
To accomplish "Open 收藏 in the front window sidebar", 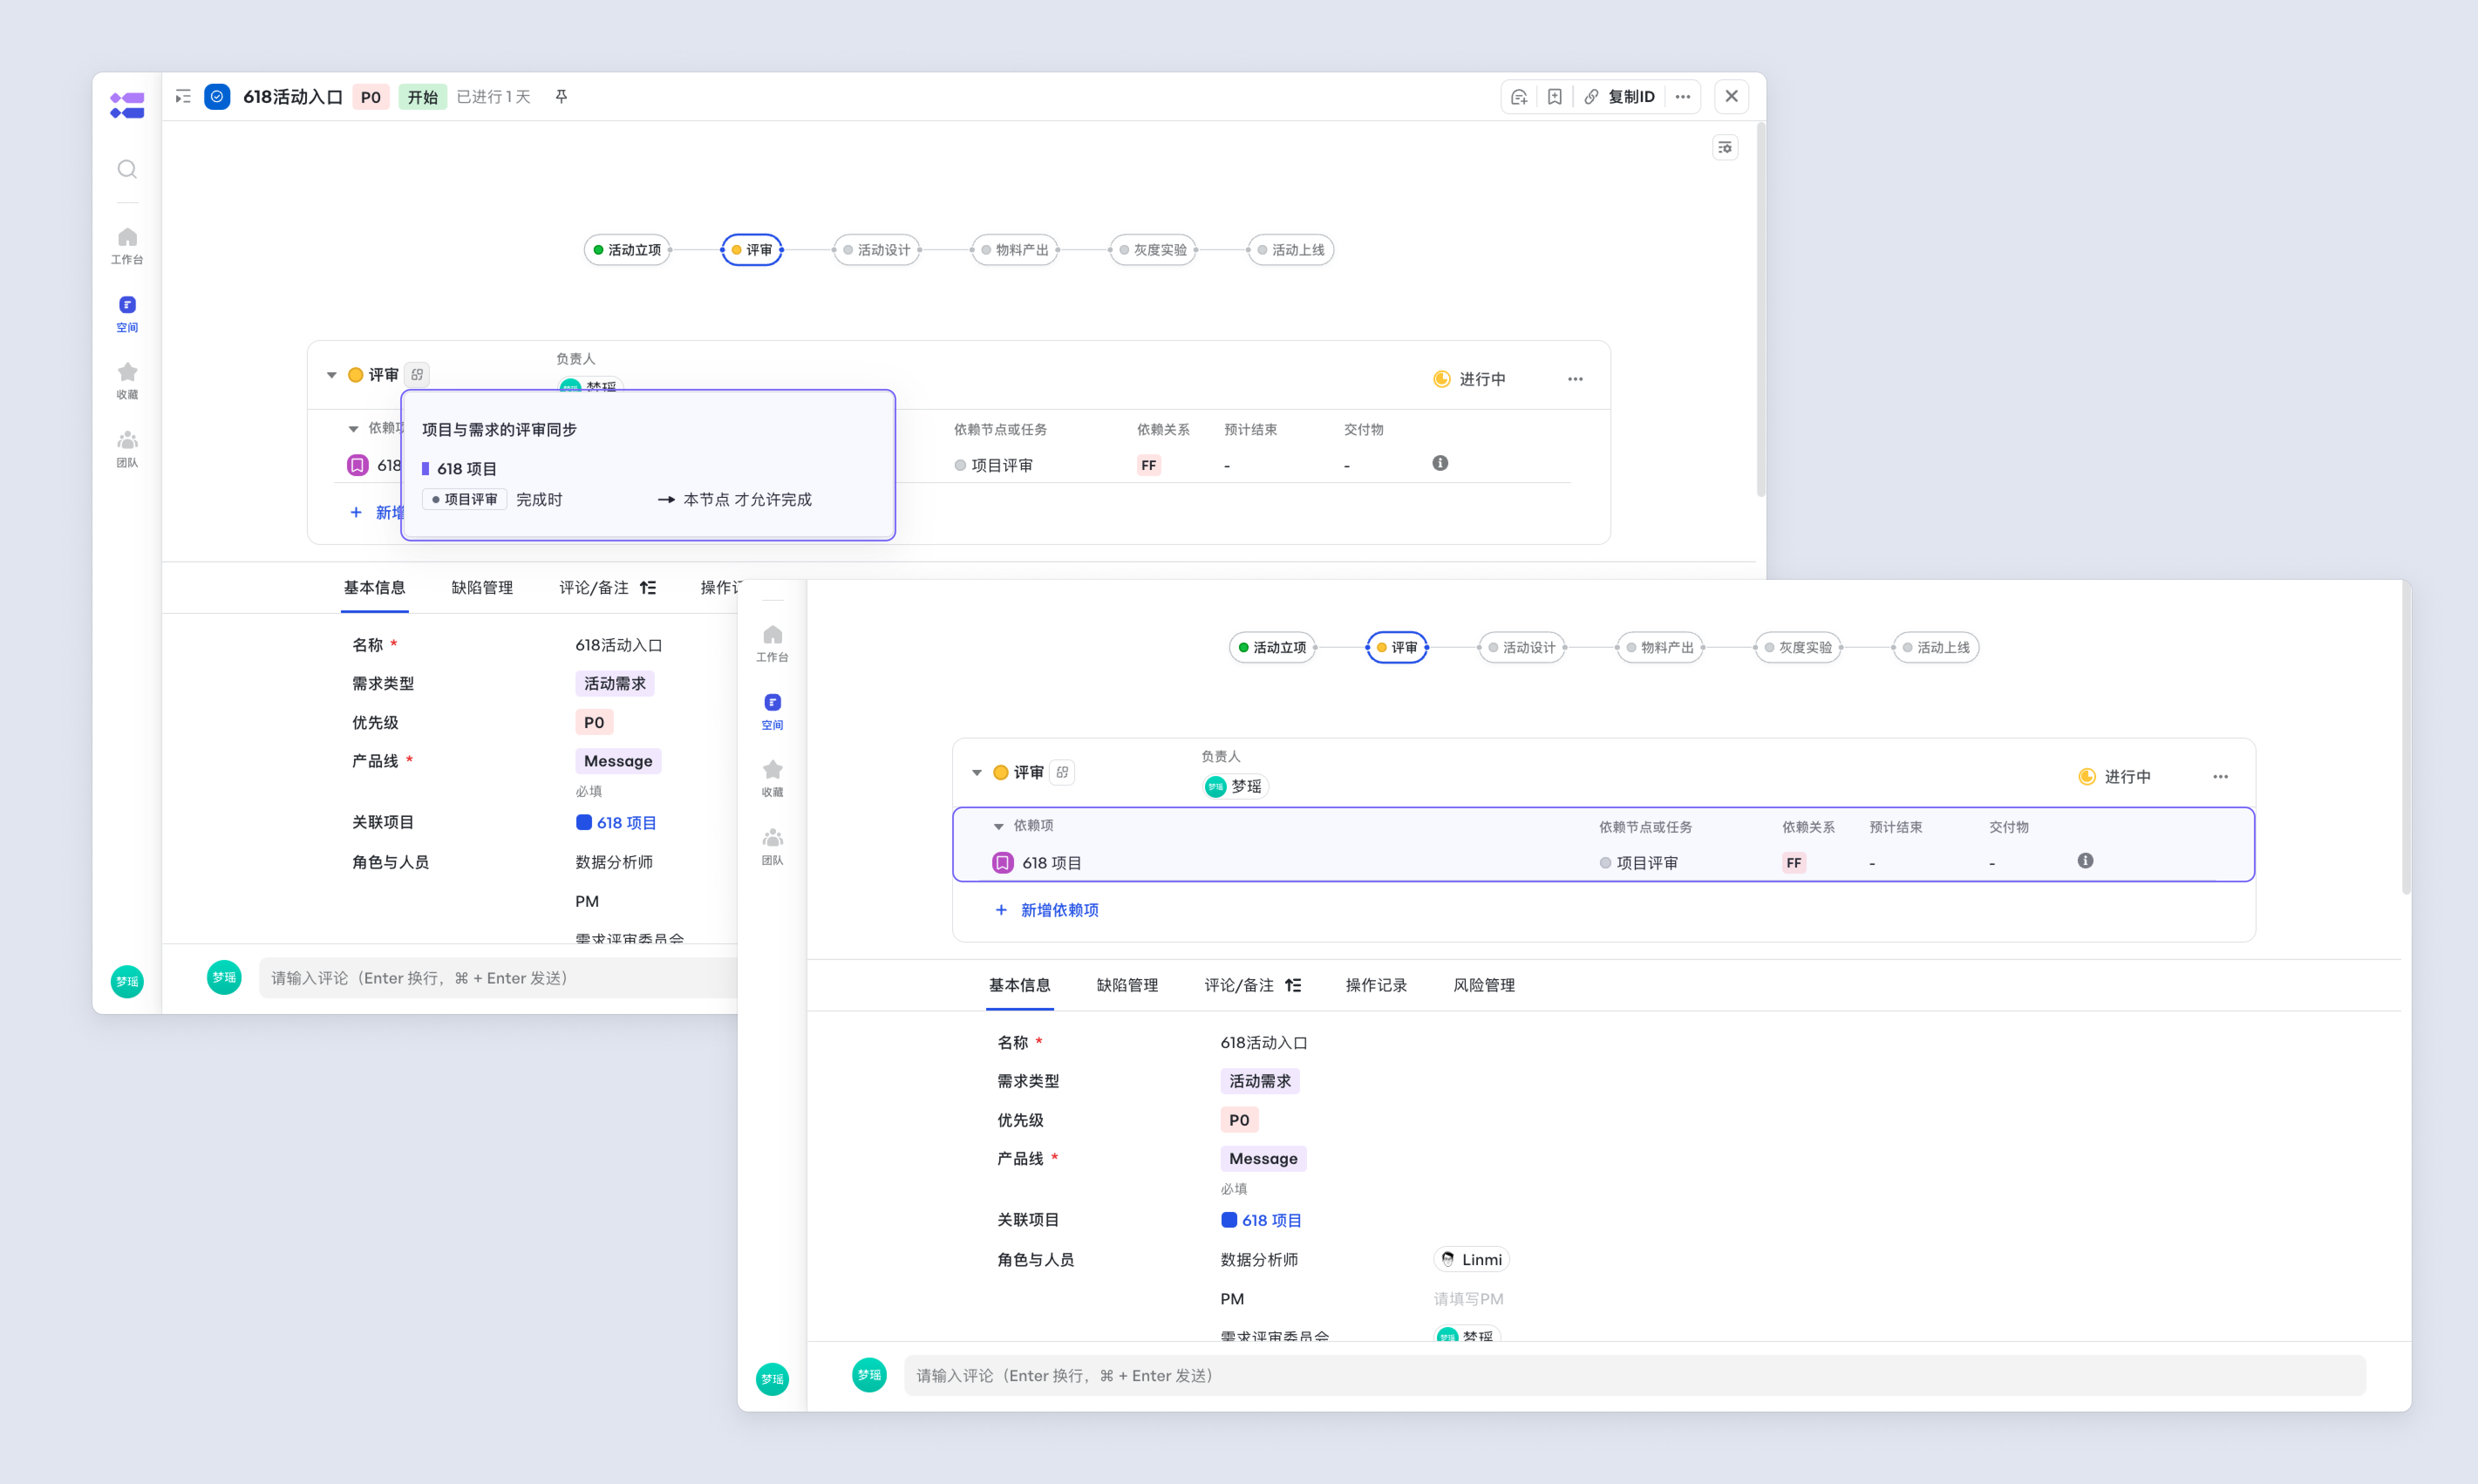I will coord(772,778).
